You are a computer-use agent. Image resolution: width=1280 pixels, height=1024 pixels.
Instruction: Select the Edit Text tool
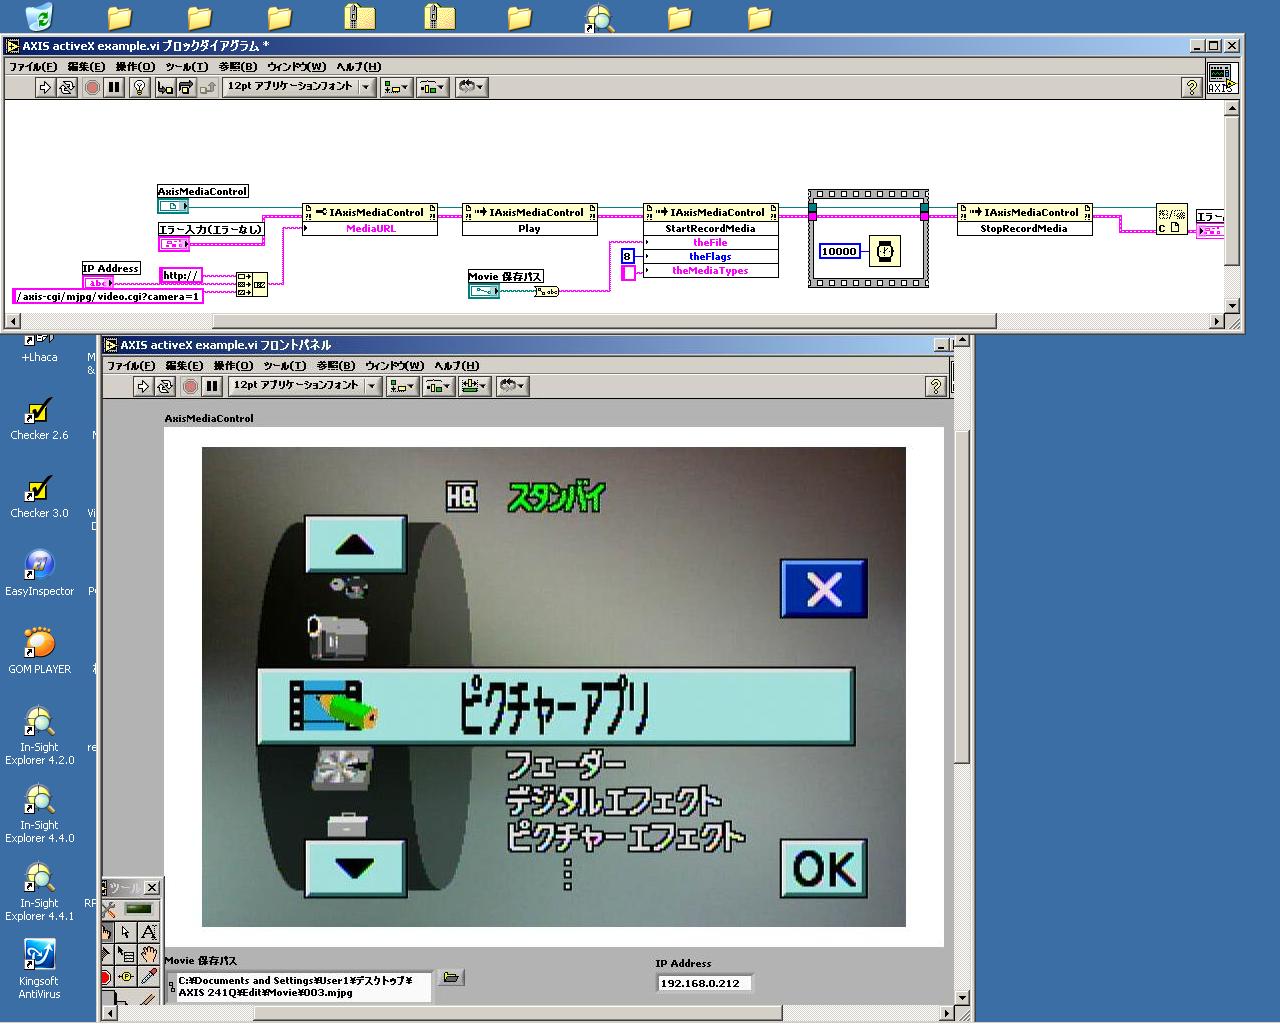[149, 932]
